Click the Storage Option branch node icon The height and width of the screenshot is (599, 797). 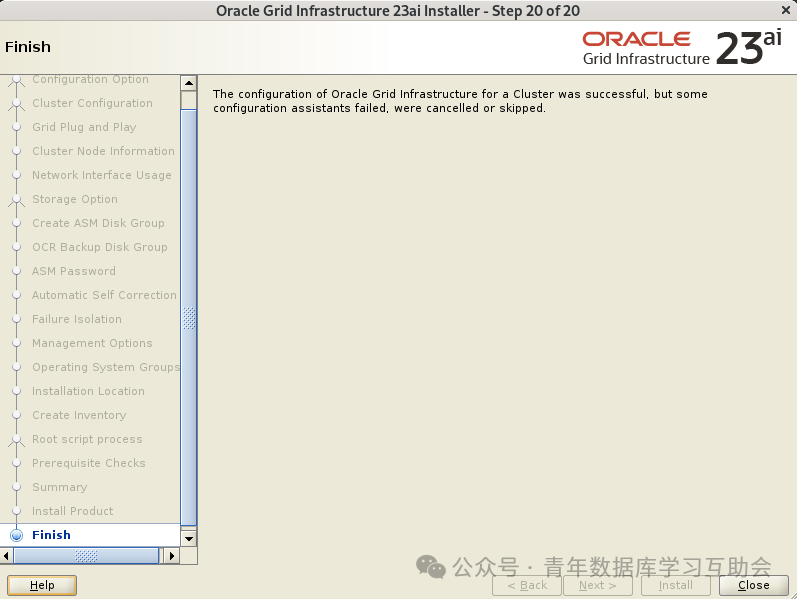[x=16, y=200]
